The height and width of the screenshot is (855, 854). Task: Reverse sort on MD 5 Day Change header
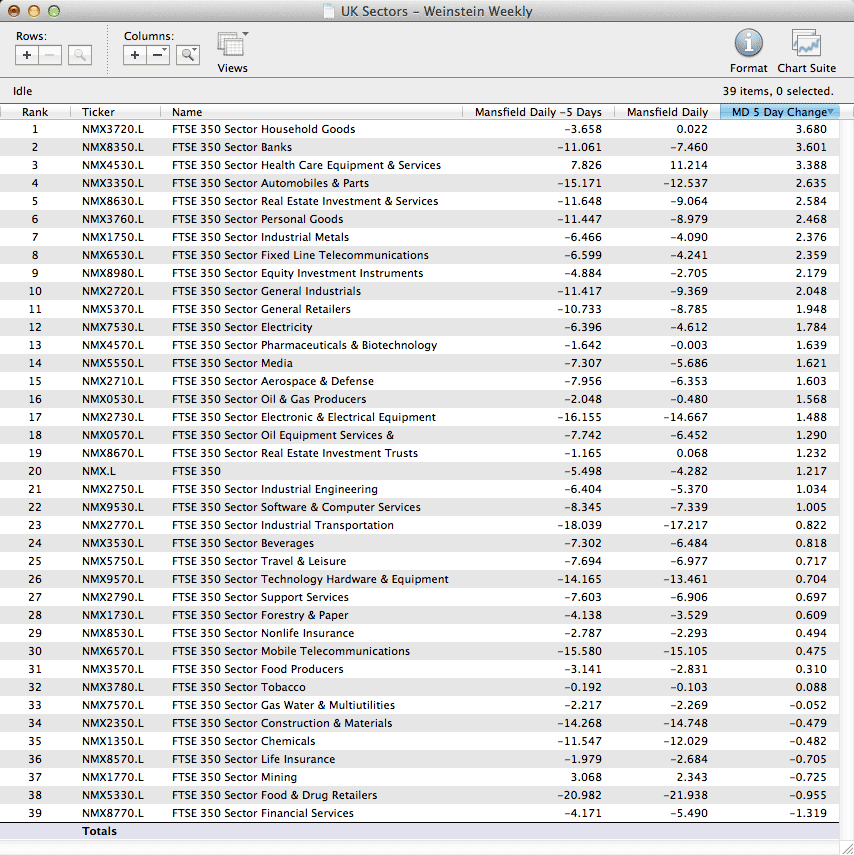(x=779, y=112)
